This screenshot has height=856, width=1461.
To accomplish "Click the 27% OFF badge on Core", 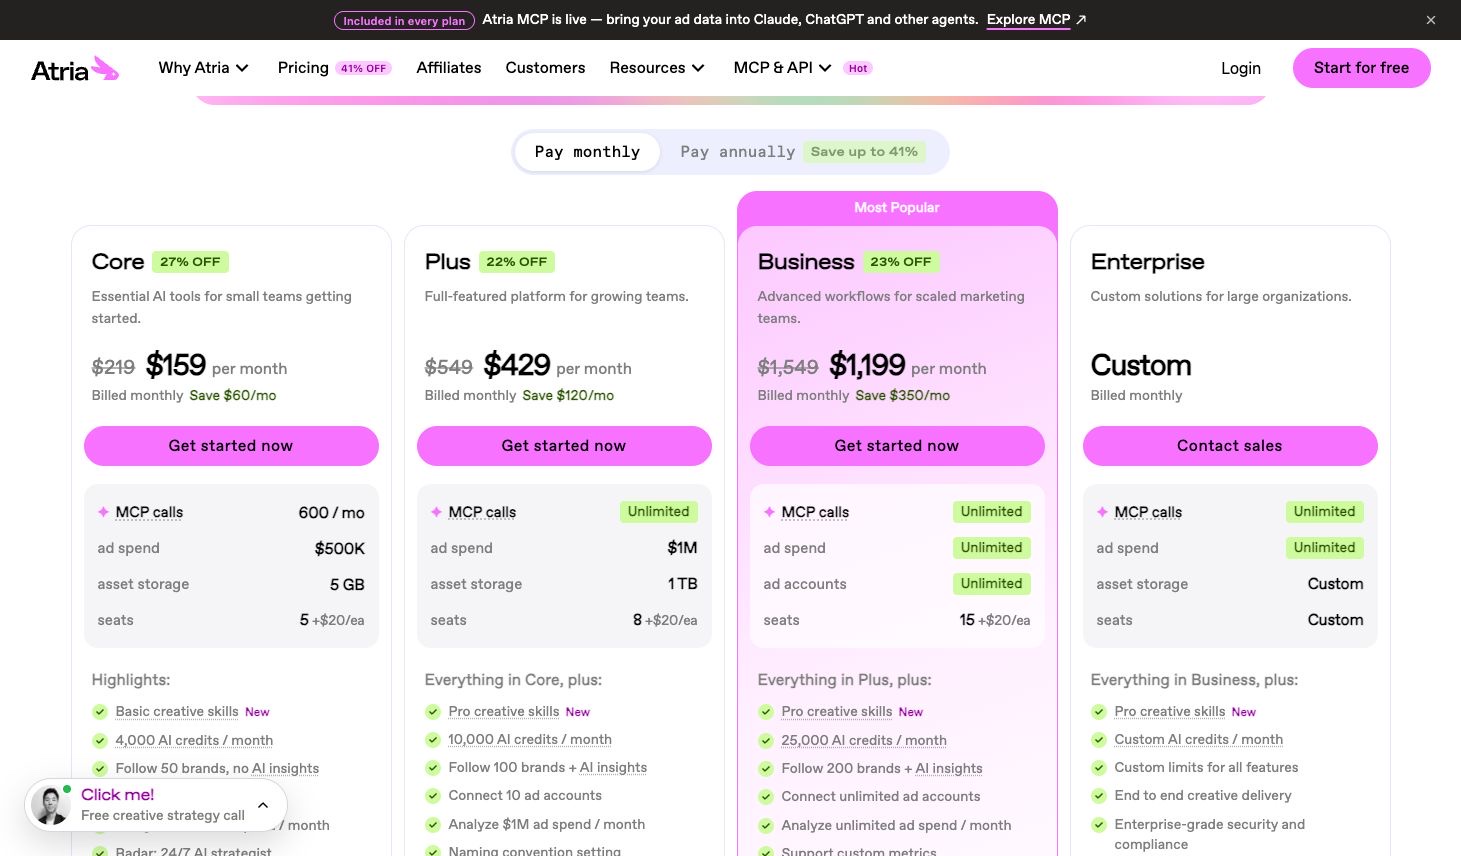I will pyautogui.click(x=190, y=262).
